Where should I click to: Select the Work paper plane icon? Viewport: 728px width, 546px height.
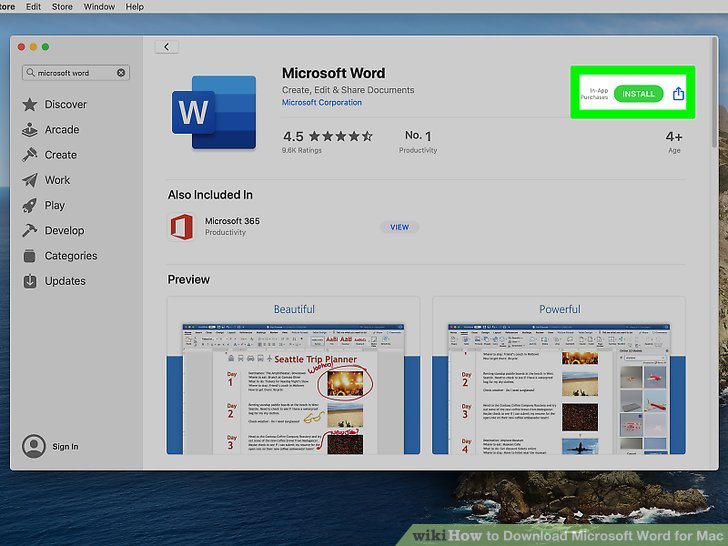coord(30,180)
